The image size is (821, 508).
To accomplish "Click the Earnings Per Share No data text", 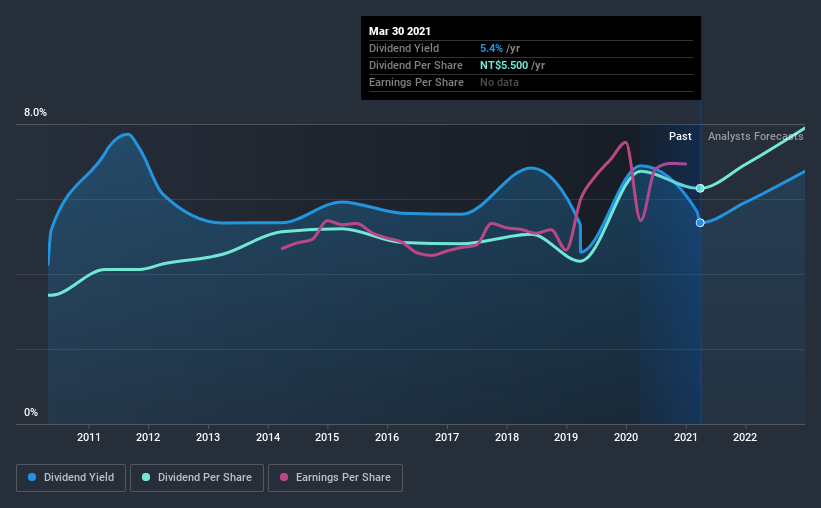I will [x=499, y=82].
